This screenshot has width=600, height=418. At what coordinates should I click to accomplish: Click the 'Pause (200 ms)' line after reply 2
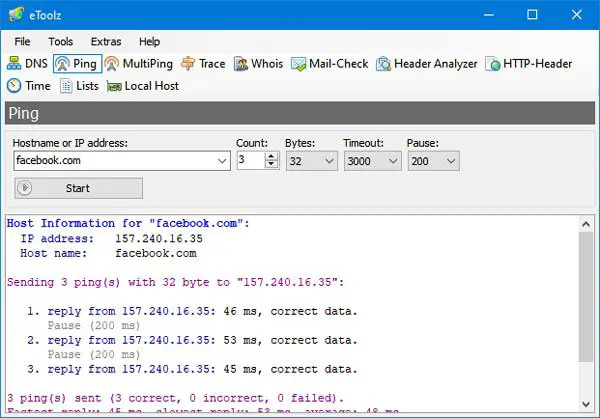pyautogui.click(x=94, y=355)
